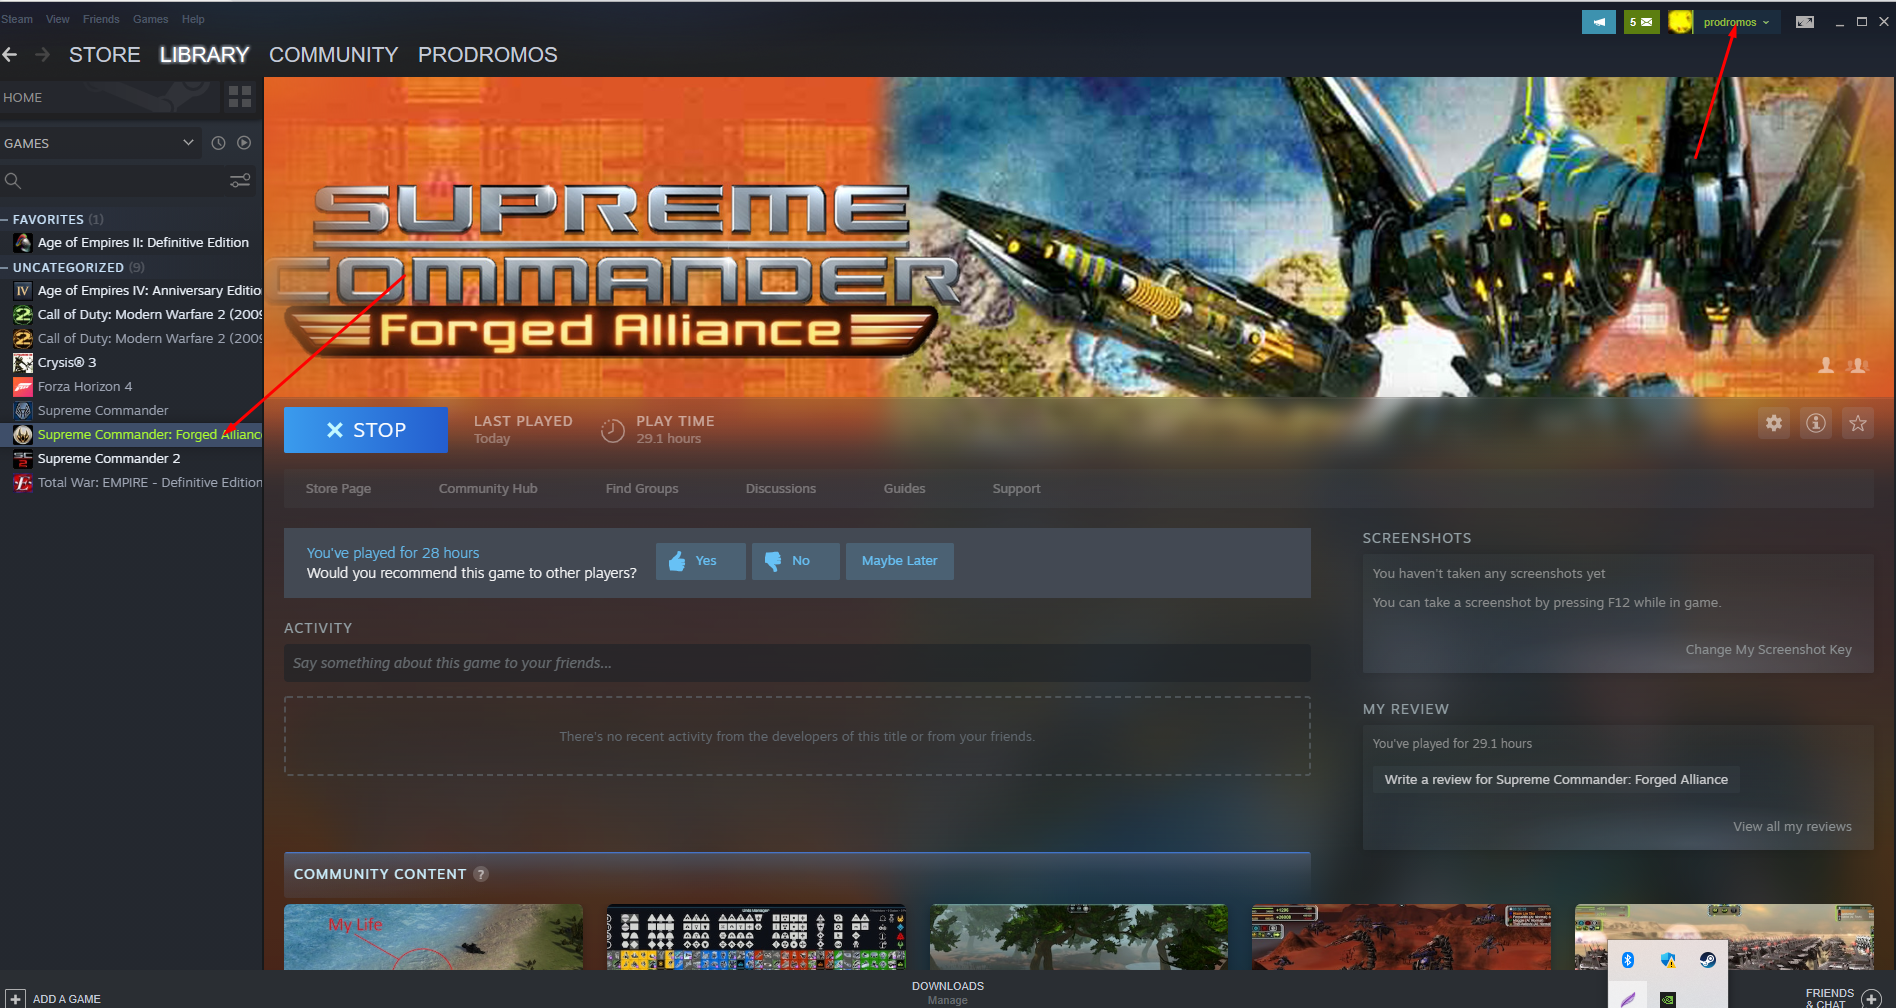The image size is (1896, 1008).
Task: Click Steam tray icon
Action: pos(1708,960)
